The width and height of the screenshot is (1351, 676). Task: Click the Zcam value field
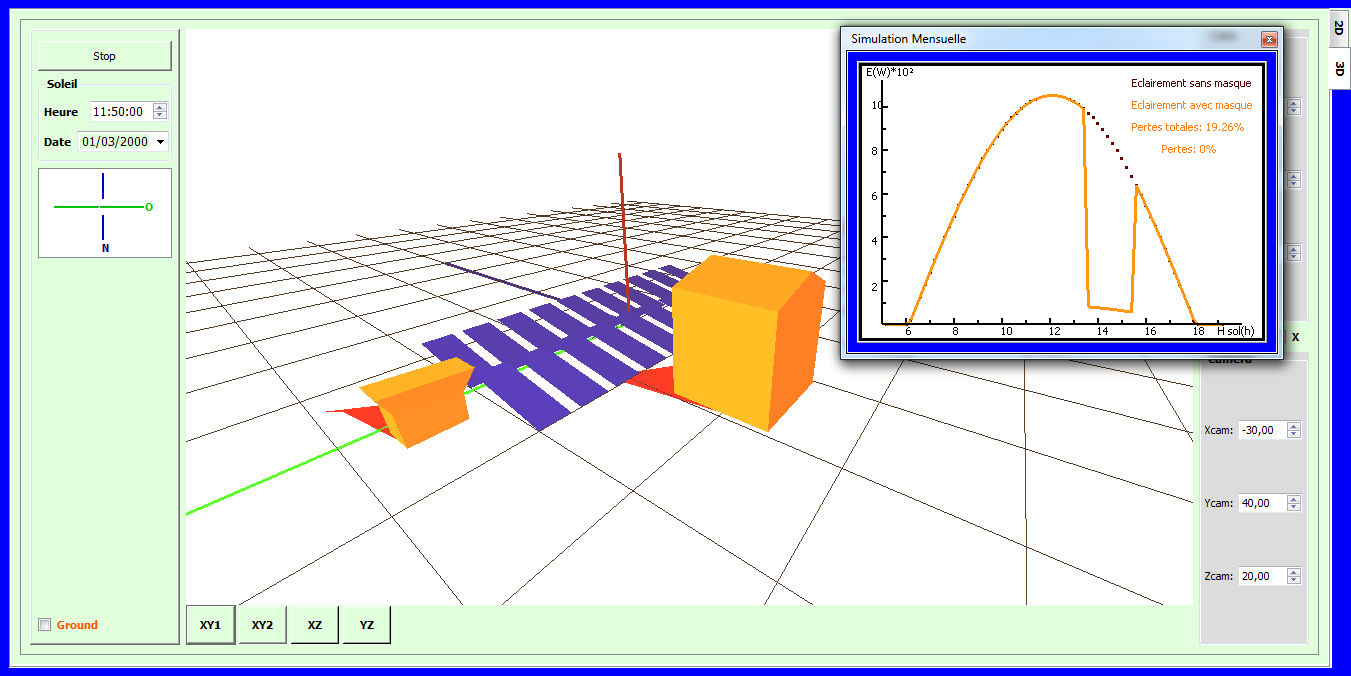(x=1262, y=576)
